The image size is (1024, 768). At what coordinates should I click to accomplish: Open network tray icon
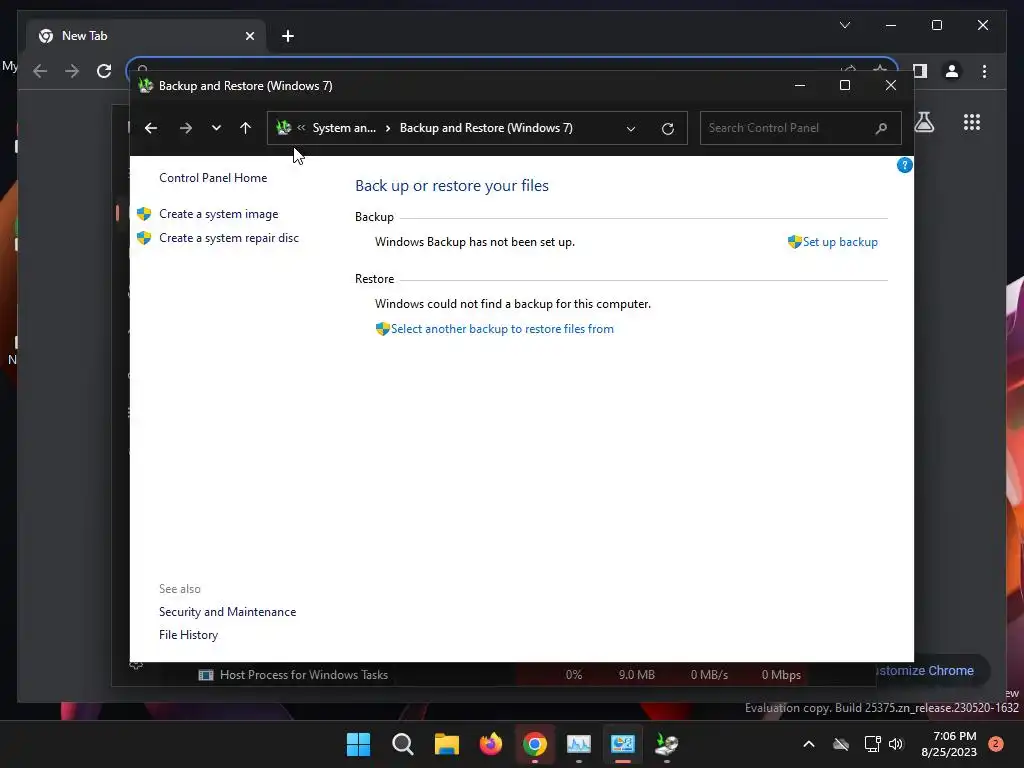click(872, 744)
